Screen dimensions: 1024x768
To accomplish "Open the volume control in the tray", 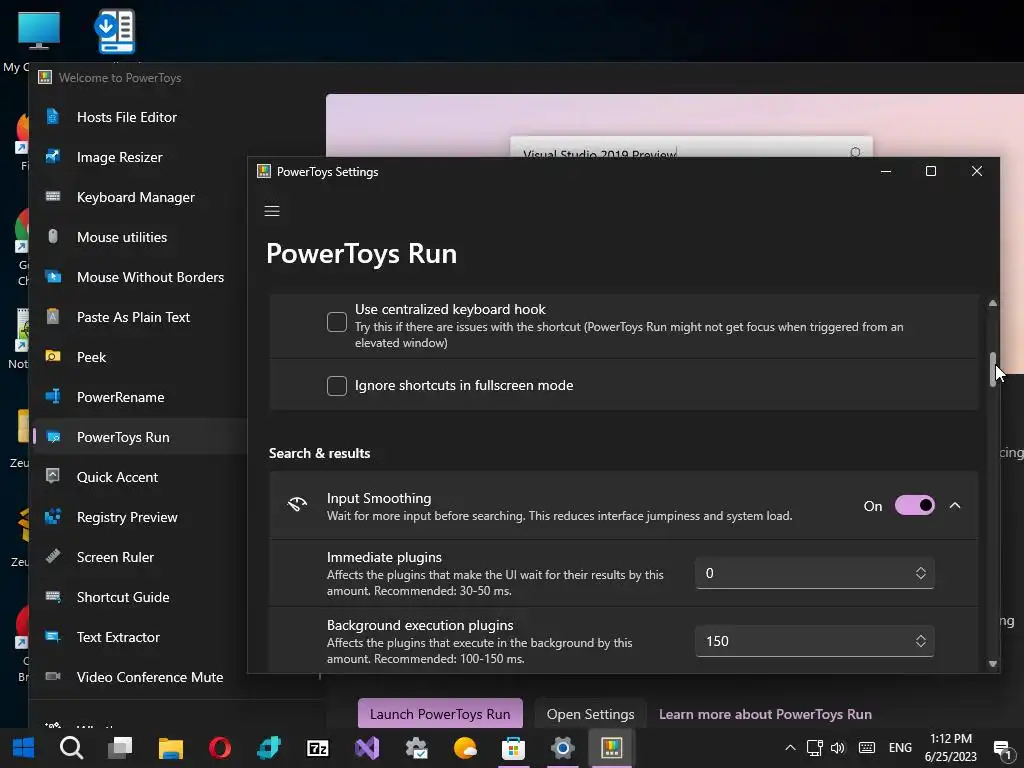I will (x=838, y=748).
